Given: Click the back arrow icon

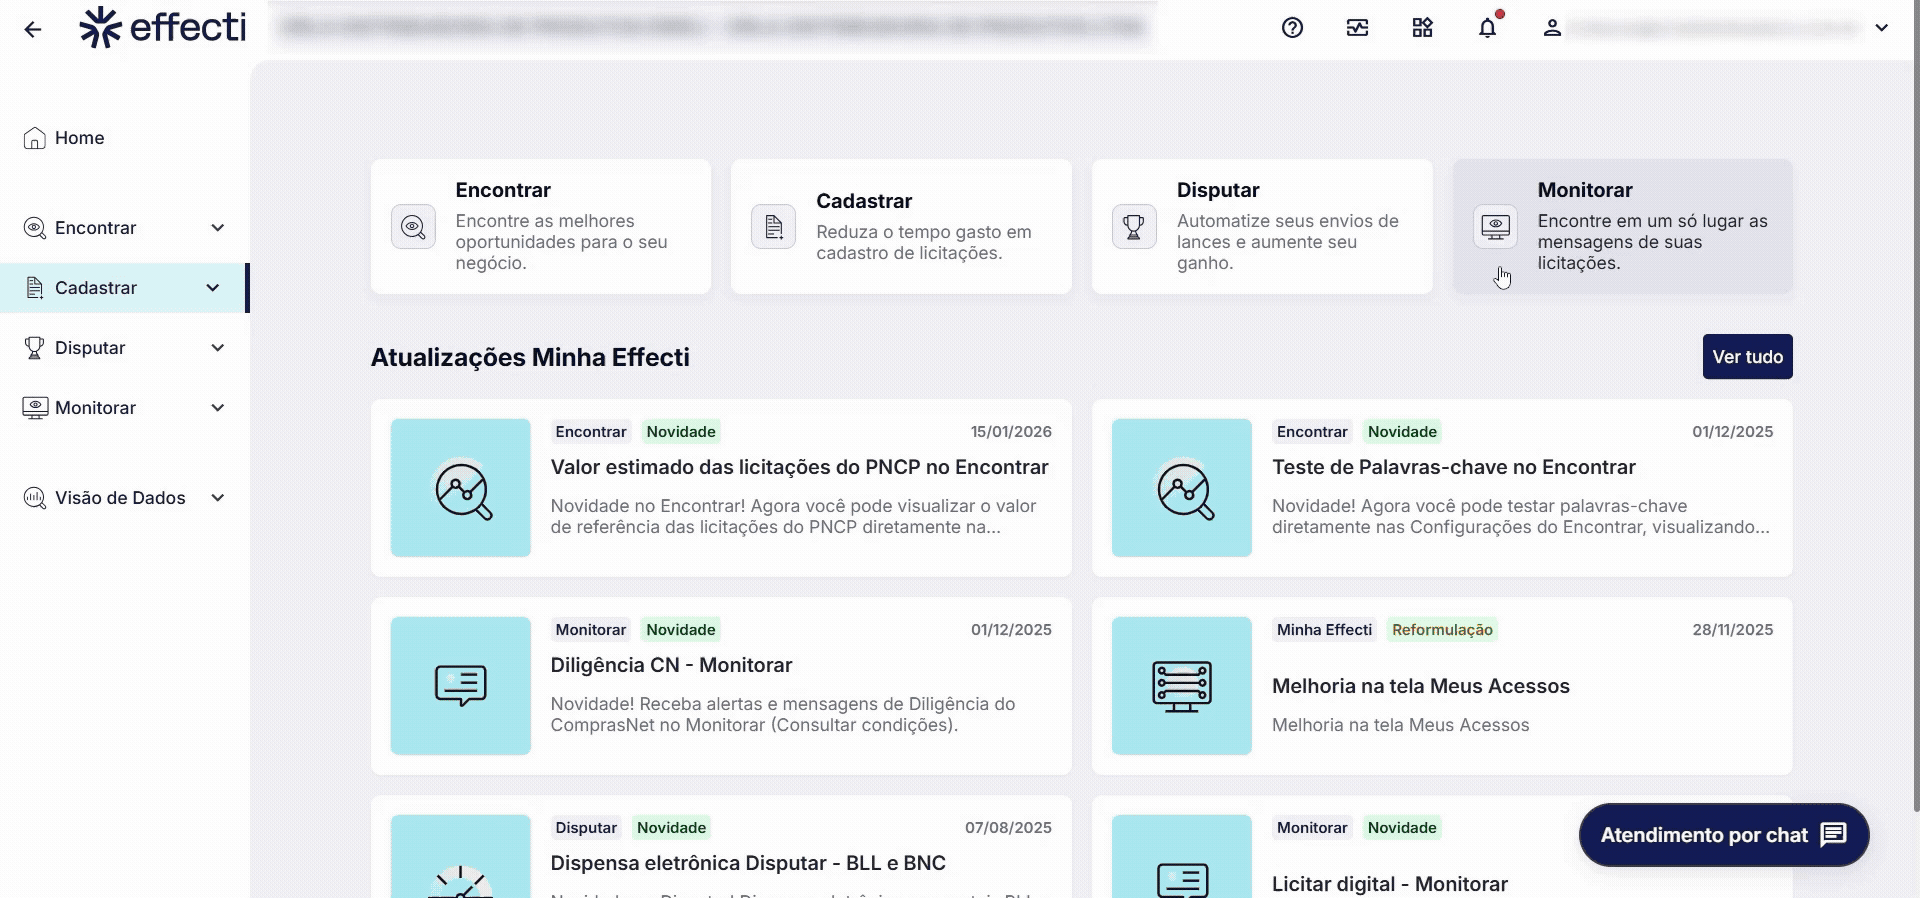Looking at the screenshot, I should (33, 29).
